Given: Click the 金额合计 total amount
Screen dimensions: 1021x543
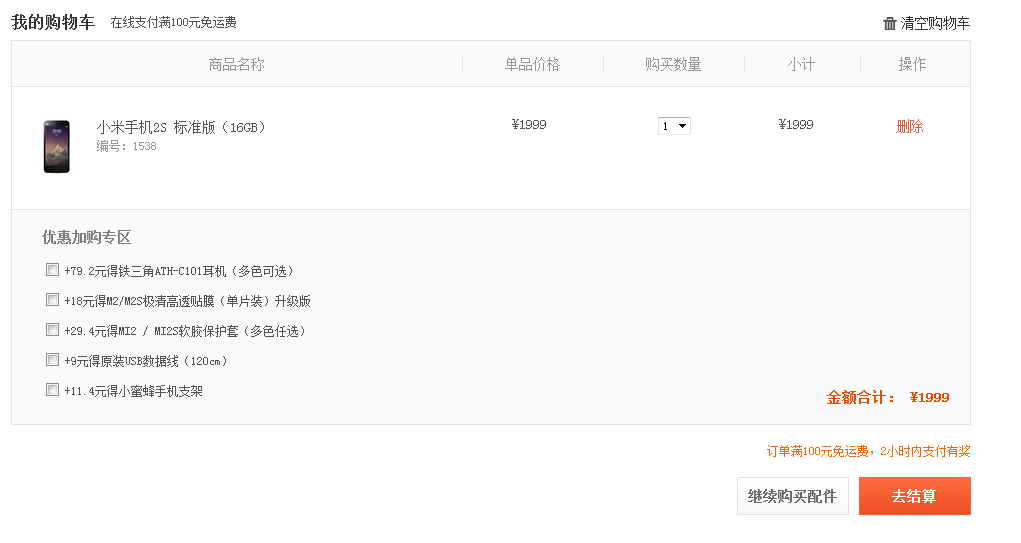Looking at the screenshot, I should click(887, 397).
